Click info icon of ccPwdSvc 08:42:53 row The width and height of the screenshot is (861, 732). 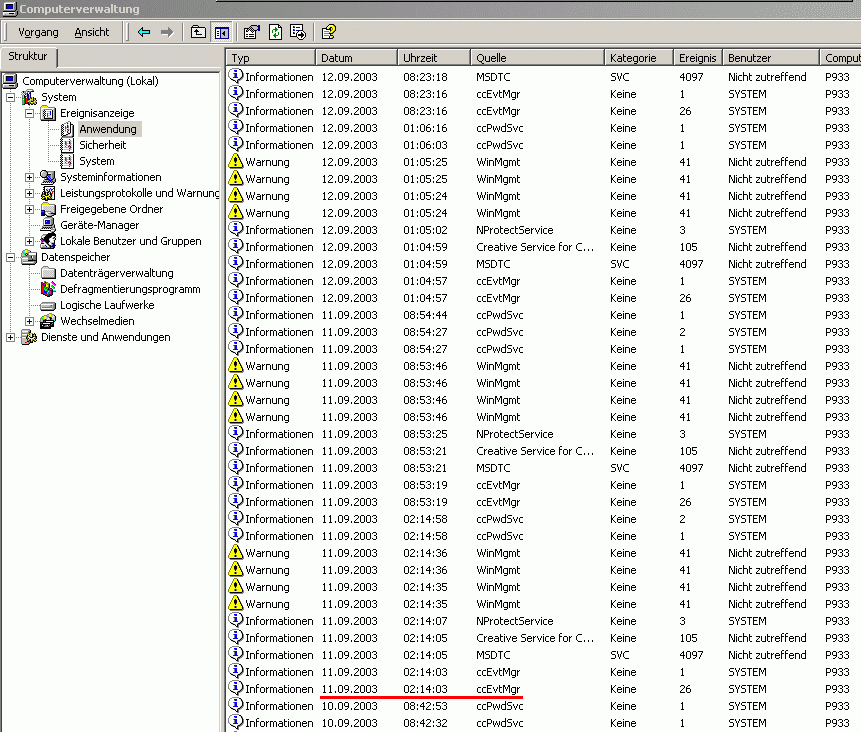point(236,705)
